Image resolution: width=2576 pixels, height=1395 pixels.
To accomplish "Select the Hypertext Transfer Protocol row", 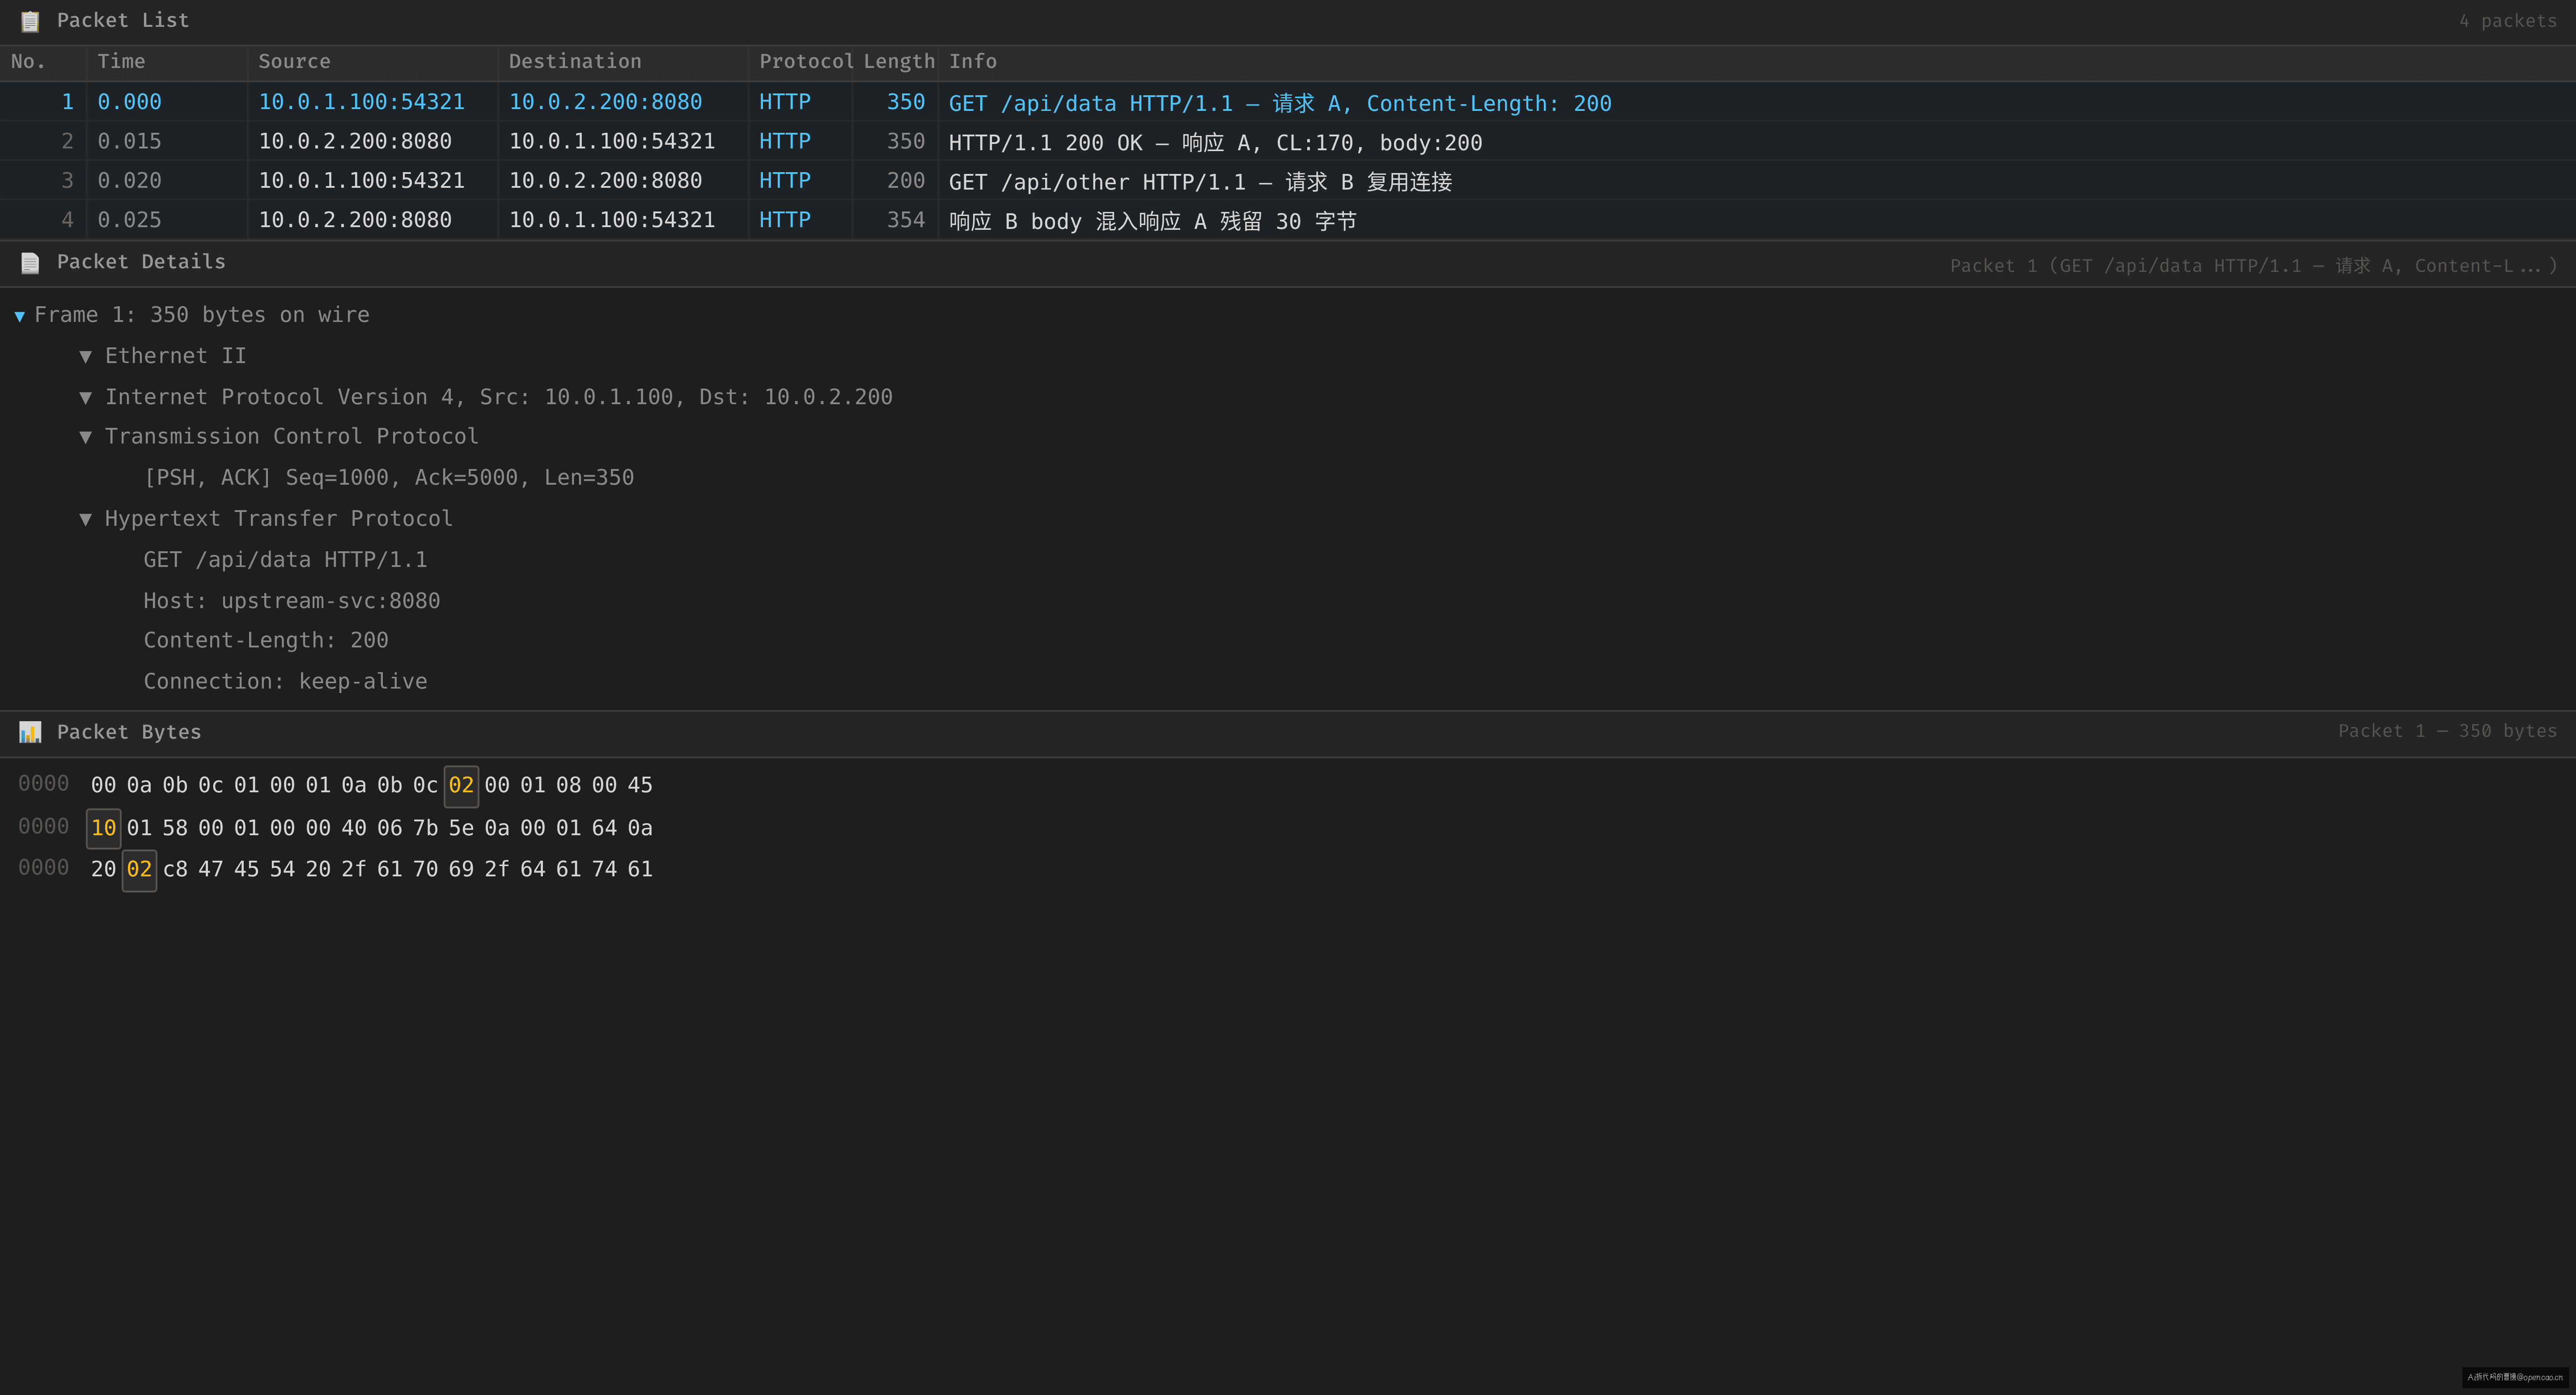I will point(279,519).
